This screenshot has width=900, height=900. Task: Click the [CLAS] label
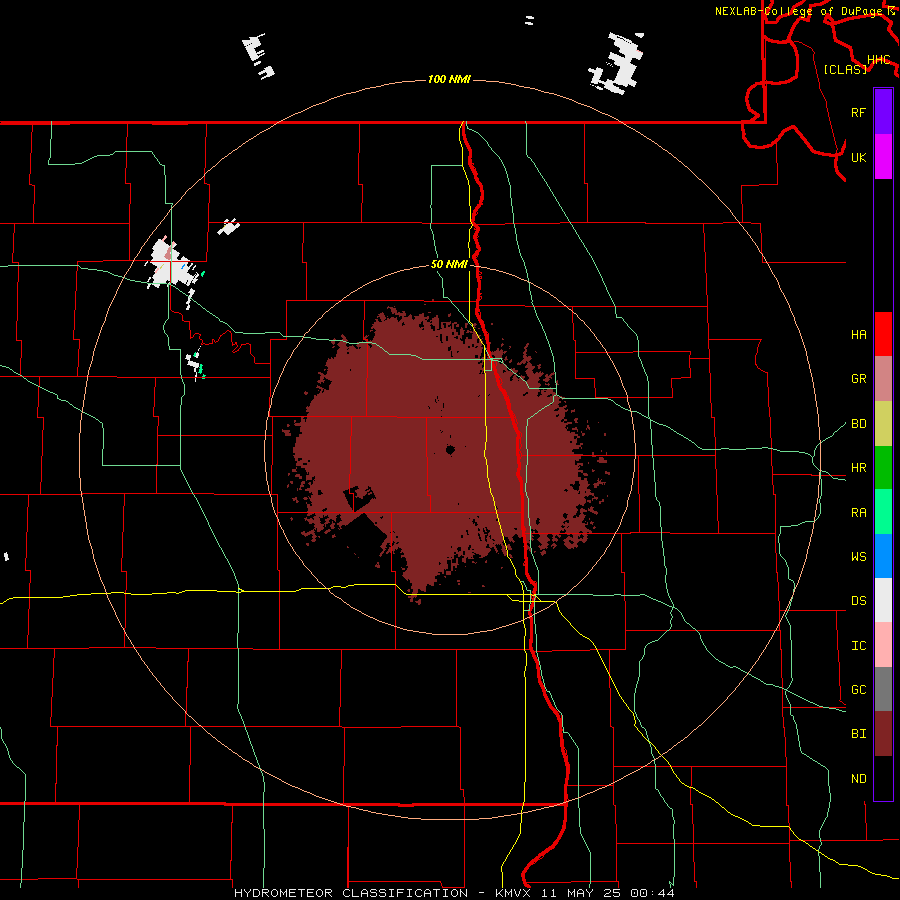click(845, 69)
